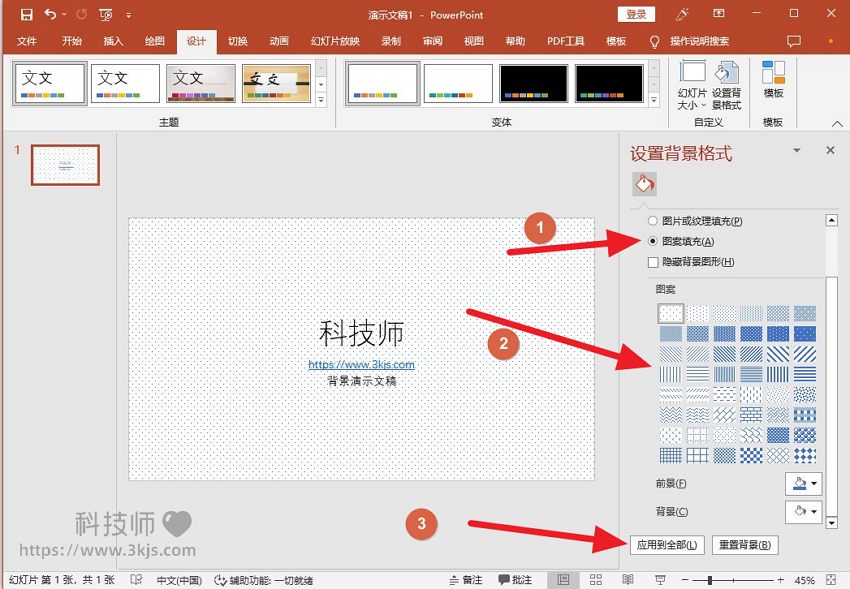Image resolution: width=850 pixels, height=589 pixels.
Task: Select slide 1 thumbnail in slide panel
Action: (x=66, y=165)
